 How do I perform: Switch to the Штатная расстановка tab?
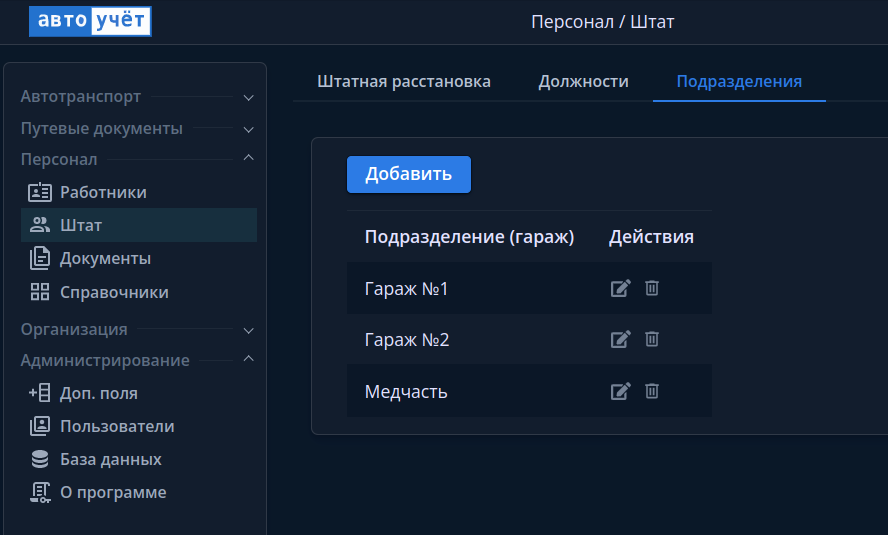[404, 82]
